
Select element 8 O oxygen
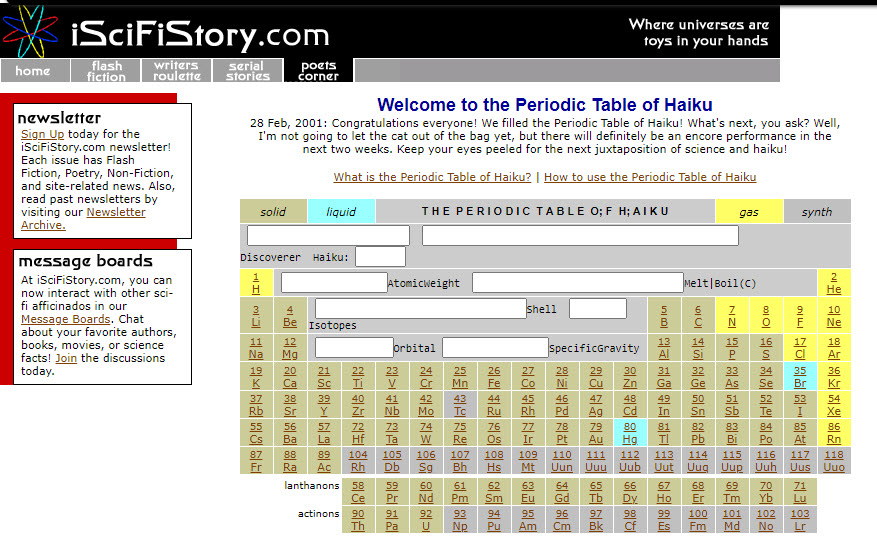pyautogui.click(x=766, y=316)
